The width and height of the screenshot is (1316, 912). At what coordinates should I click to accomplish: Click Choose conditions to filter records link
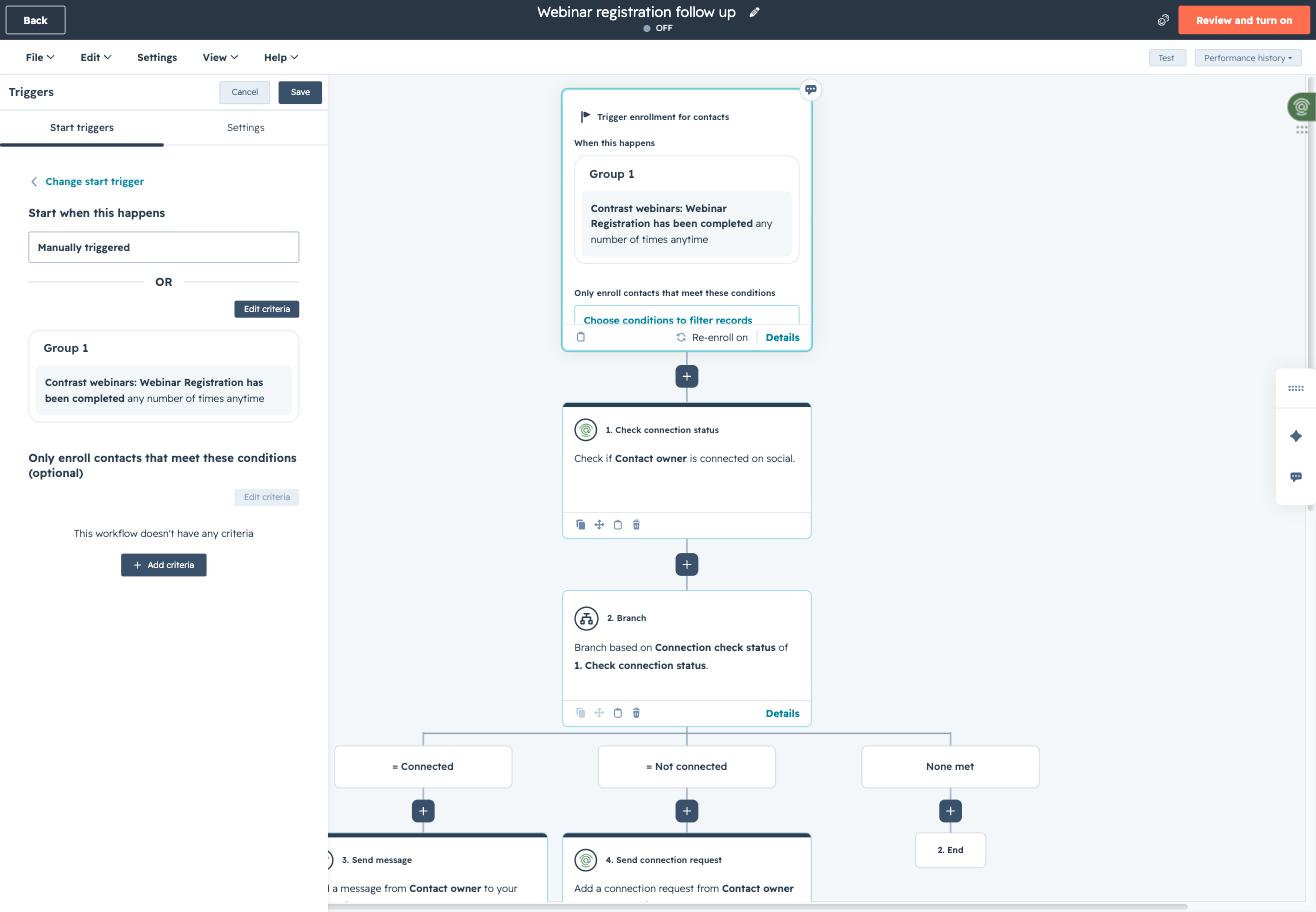tap(668, 320)
